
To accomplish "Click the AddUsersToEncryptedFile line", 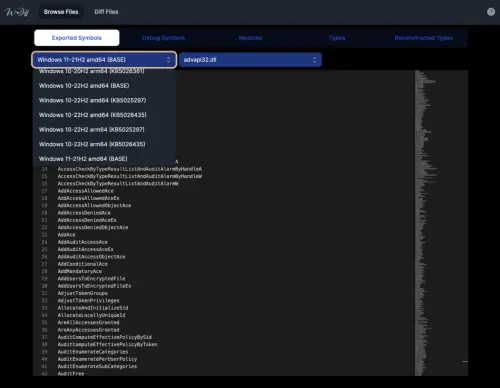I will point(91,279).
